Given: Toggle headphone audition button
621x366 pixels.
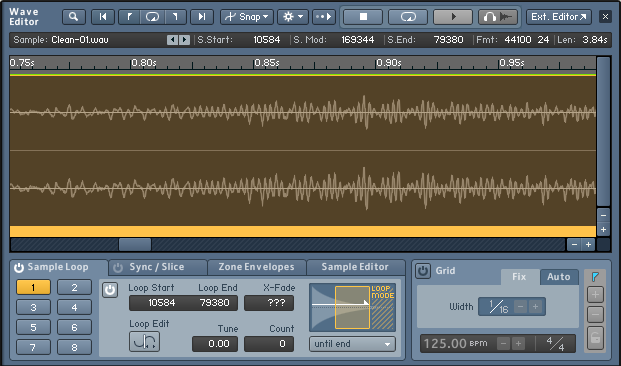Looking at the screenshot, I should [498, 17].
